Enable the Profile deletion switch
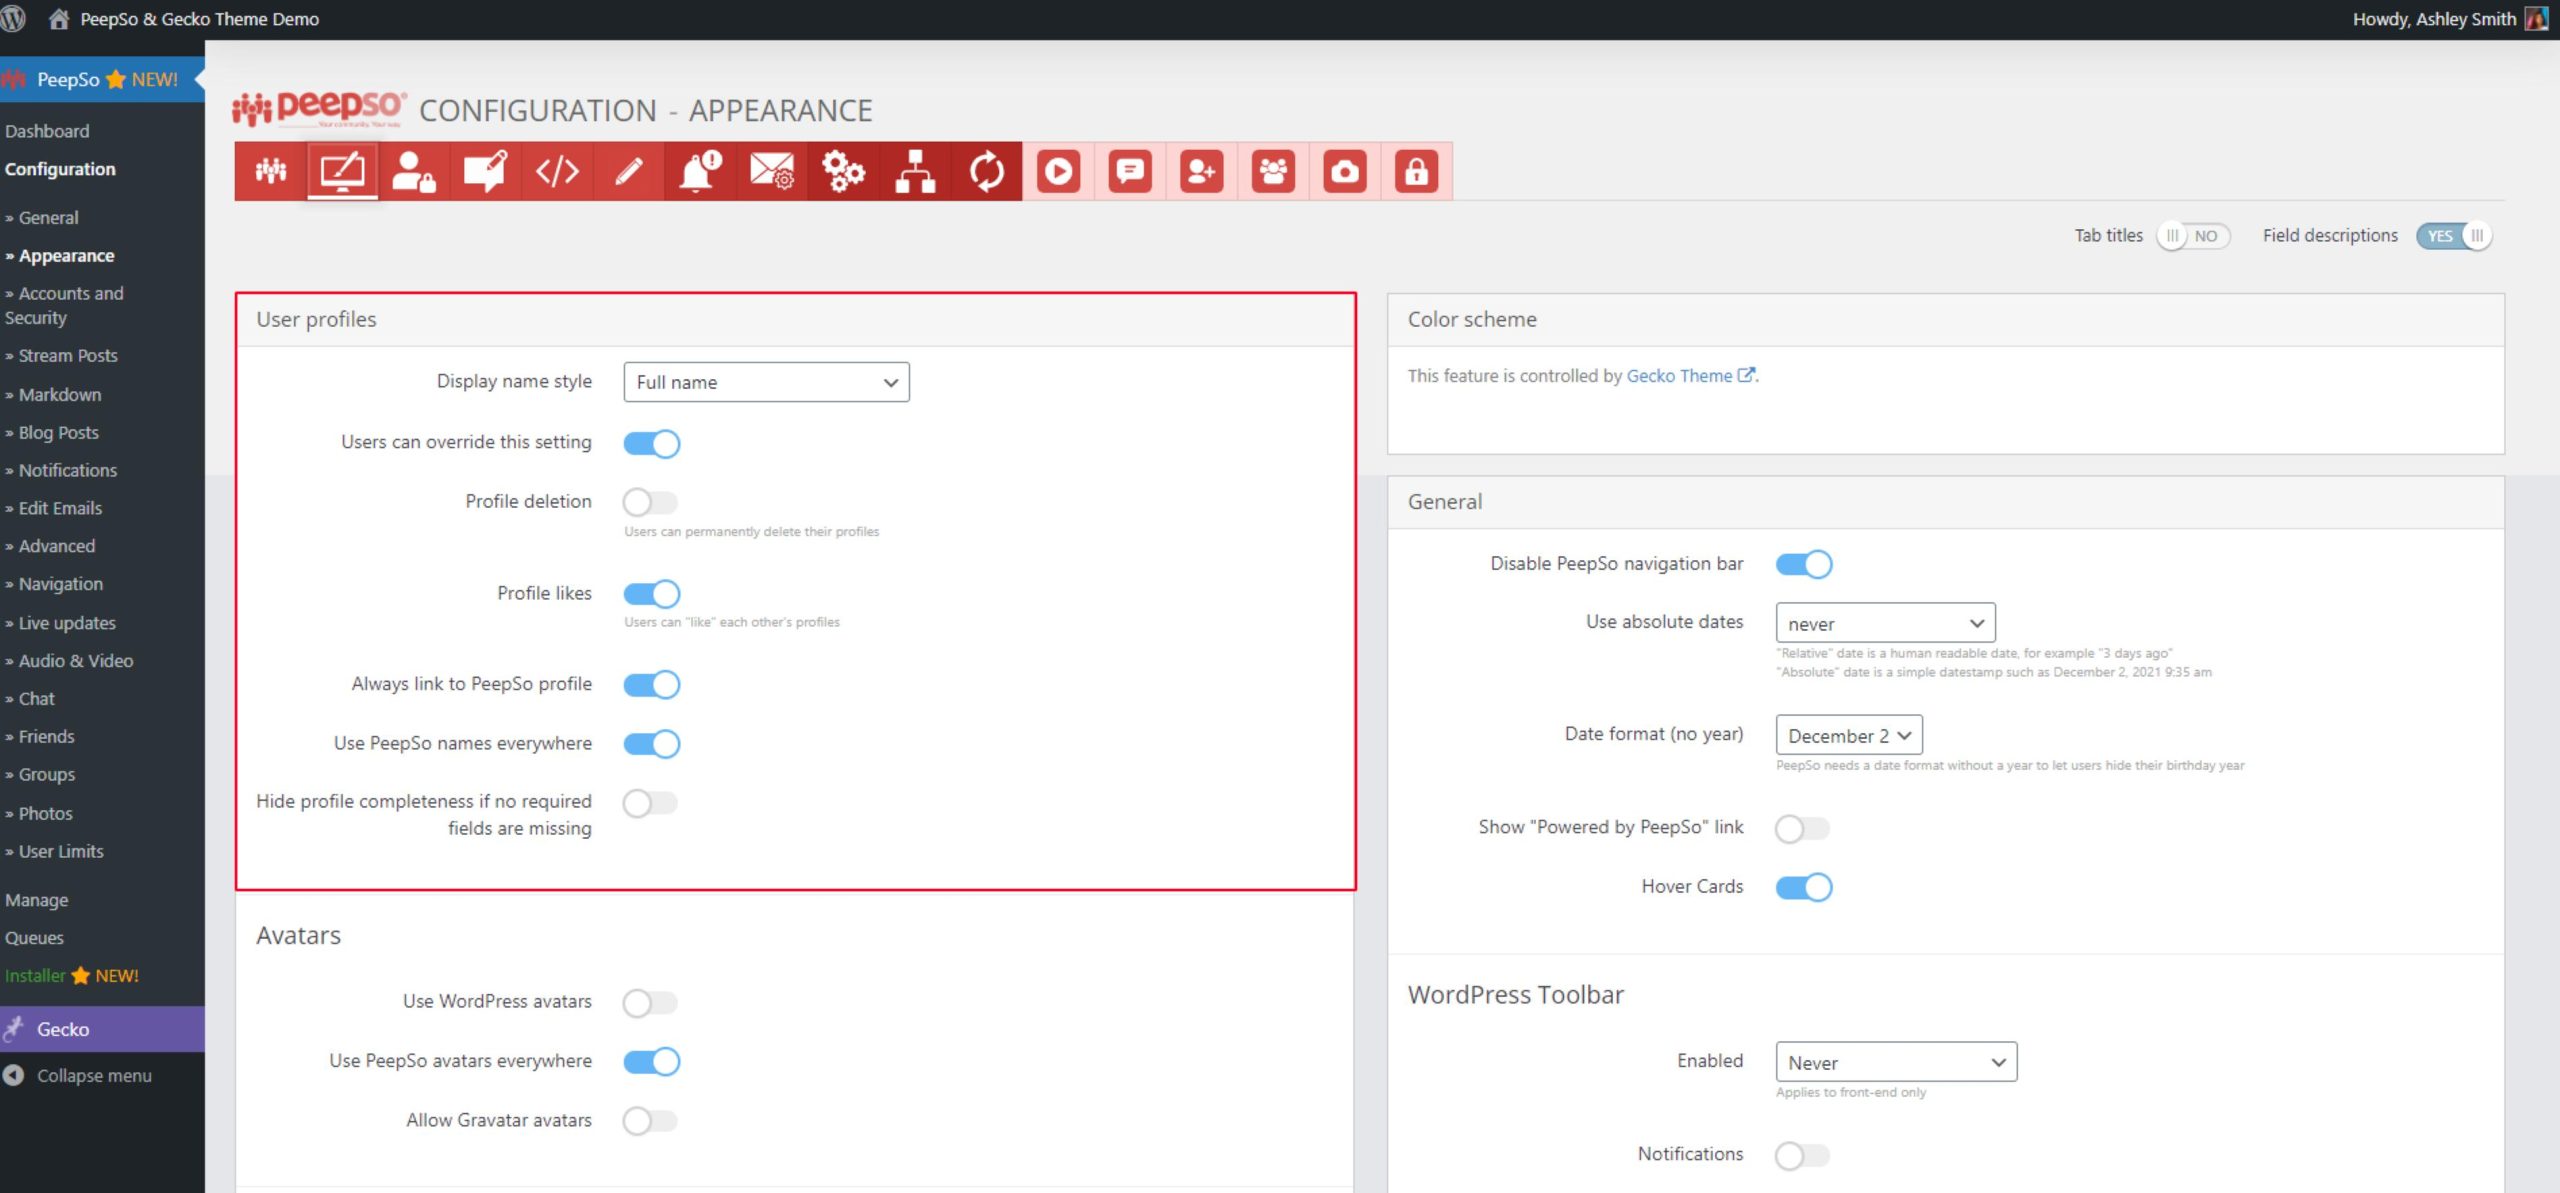This screenshot has height=1193, width=2560. 651,502
